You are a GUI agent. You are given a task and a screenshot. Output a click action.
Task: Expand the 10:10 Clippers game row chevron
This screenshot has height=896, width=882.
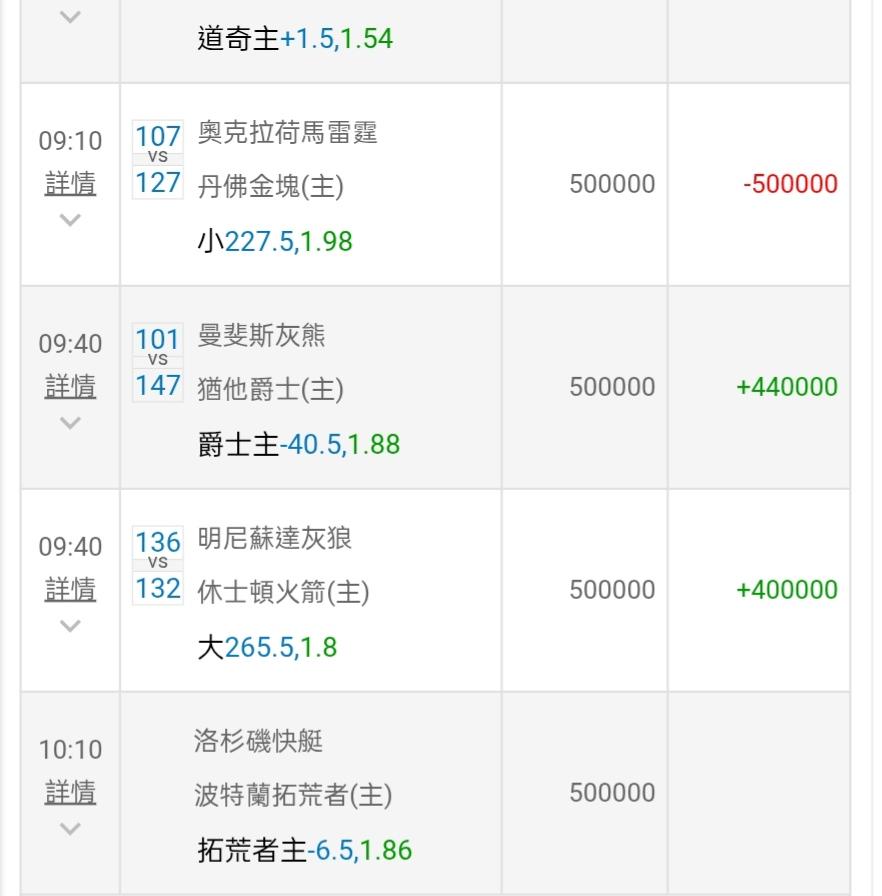coord(70,829)
